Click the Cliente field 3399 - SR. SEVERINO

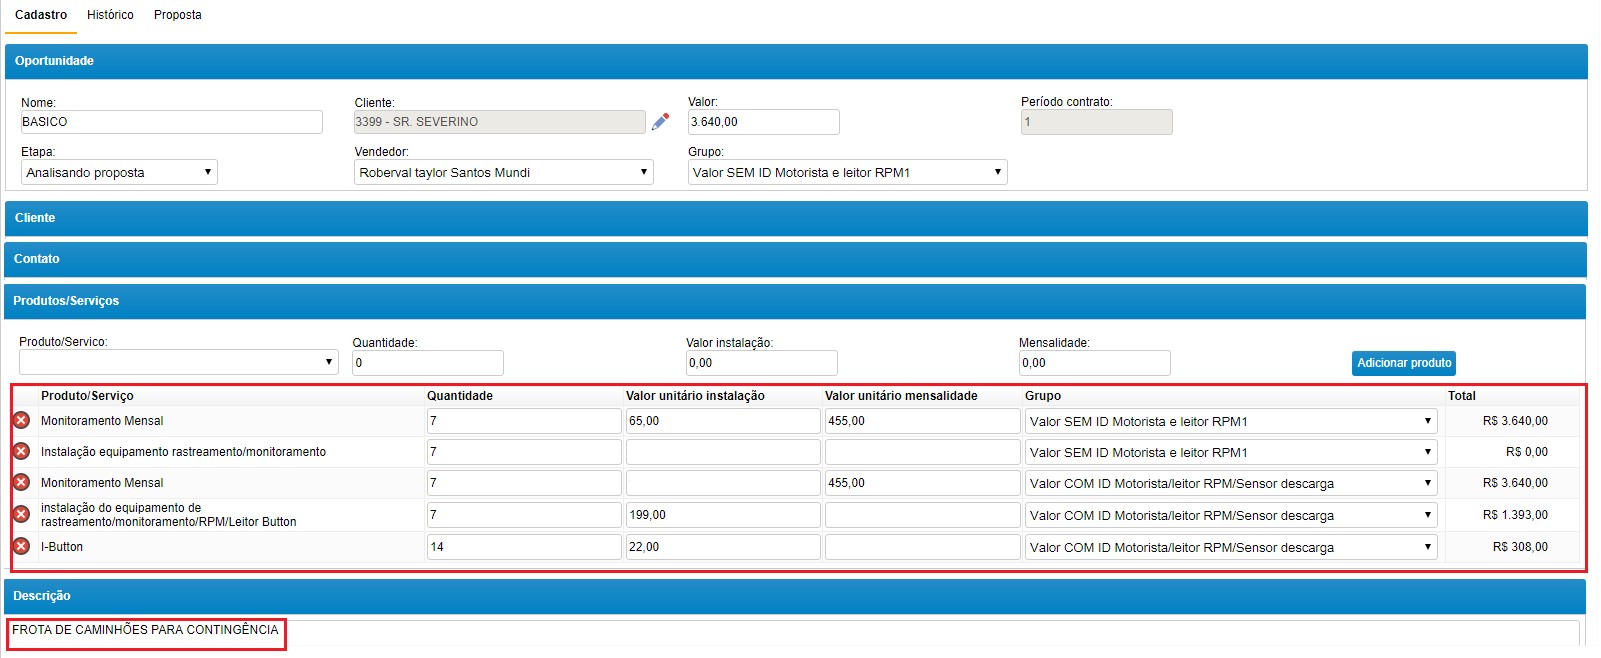click(x=499, y=122)
